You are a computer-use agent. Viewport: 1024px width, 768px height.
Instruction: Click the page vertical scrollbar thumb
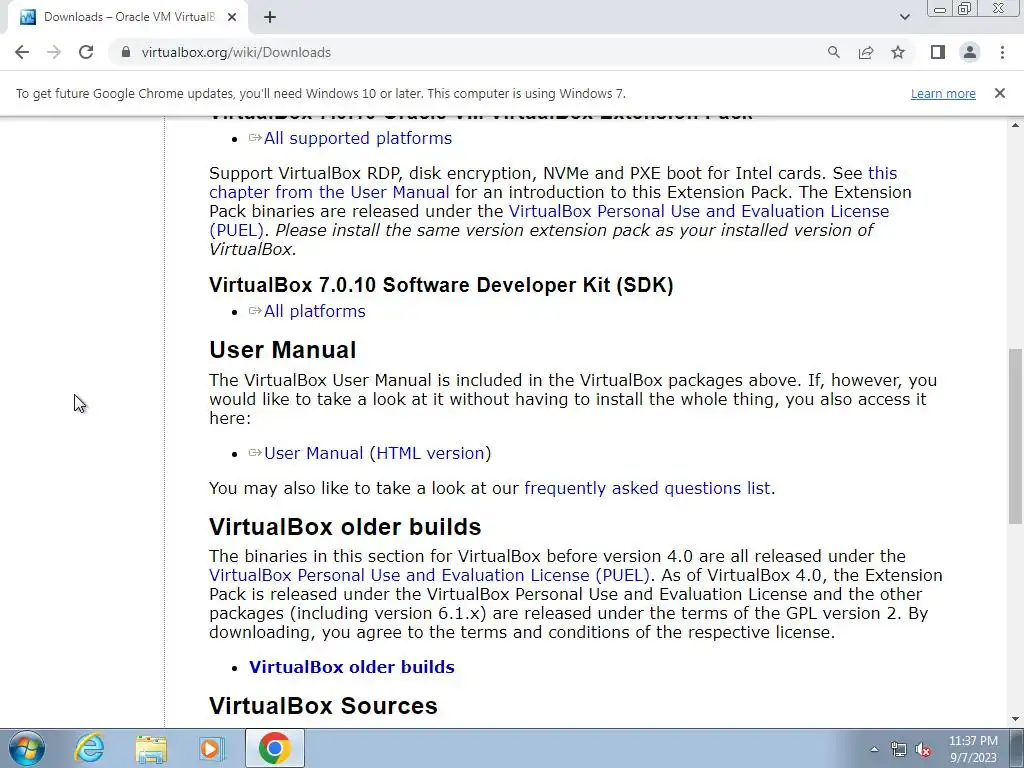[x=1015, y=436]
